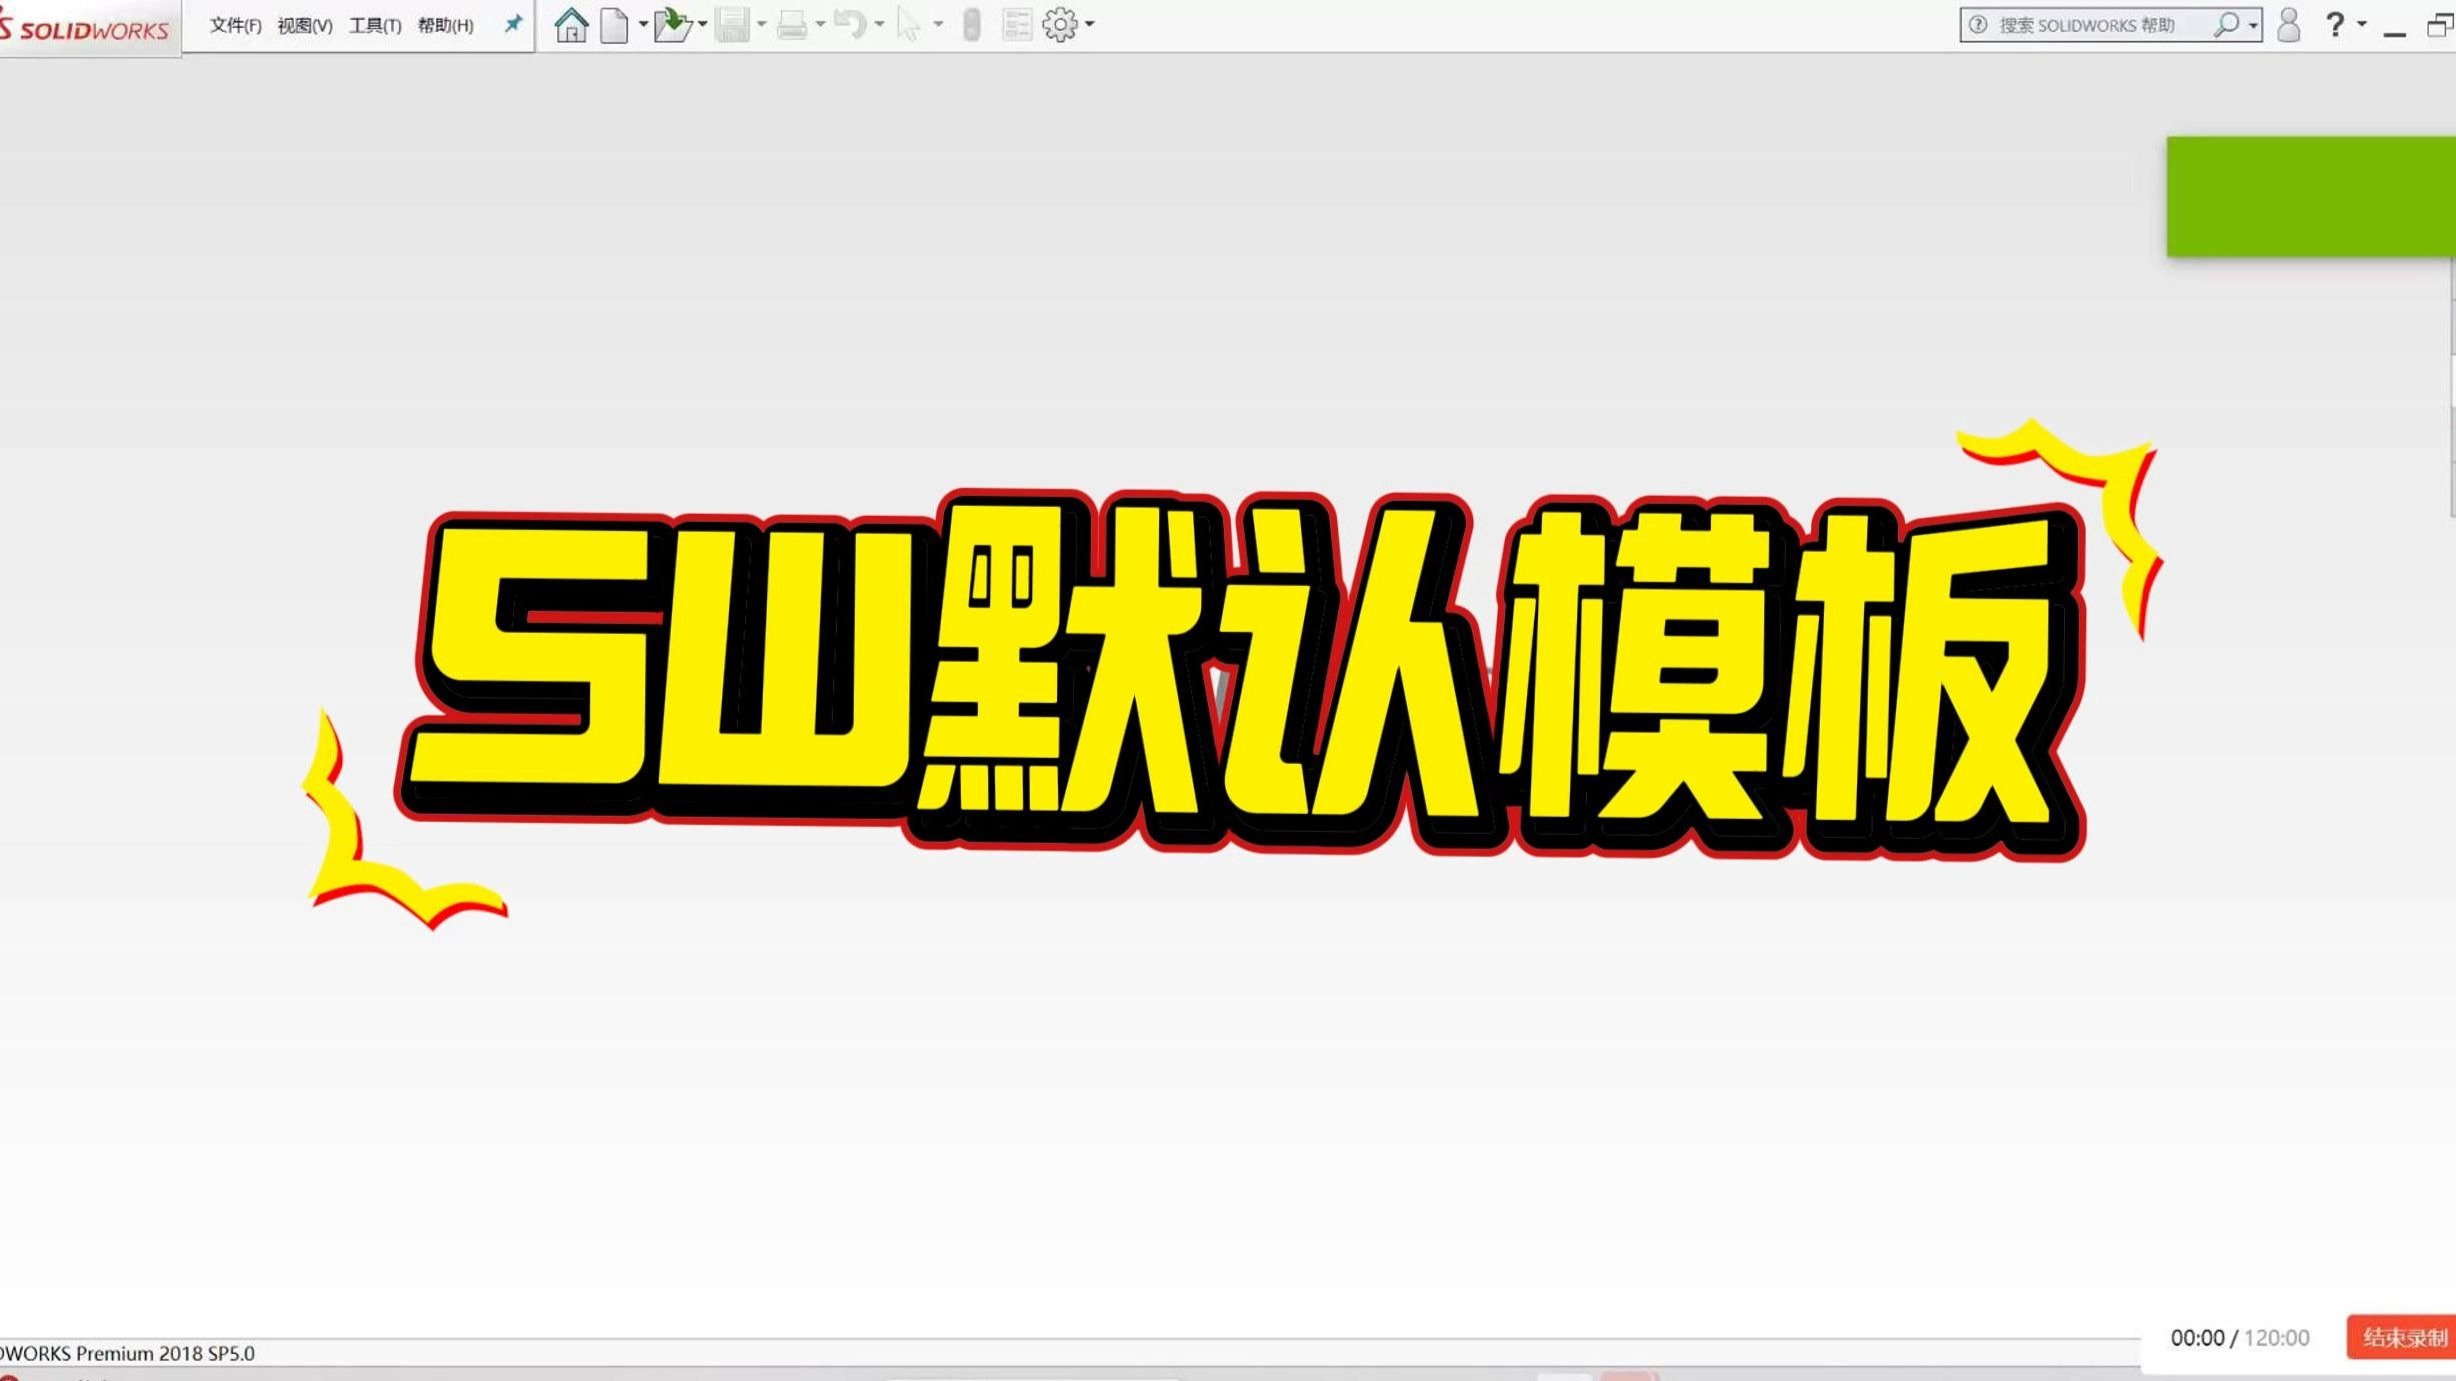Image resolution: width=2456 pixels, height=1381 pixels.
Task: Click the Undo icon
Action: click(x=850, y=24)
